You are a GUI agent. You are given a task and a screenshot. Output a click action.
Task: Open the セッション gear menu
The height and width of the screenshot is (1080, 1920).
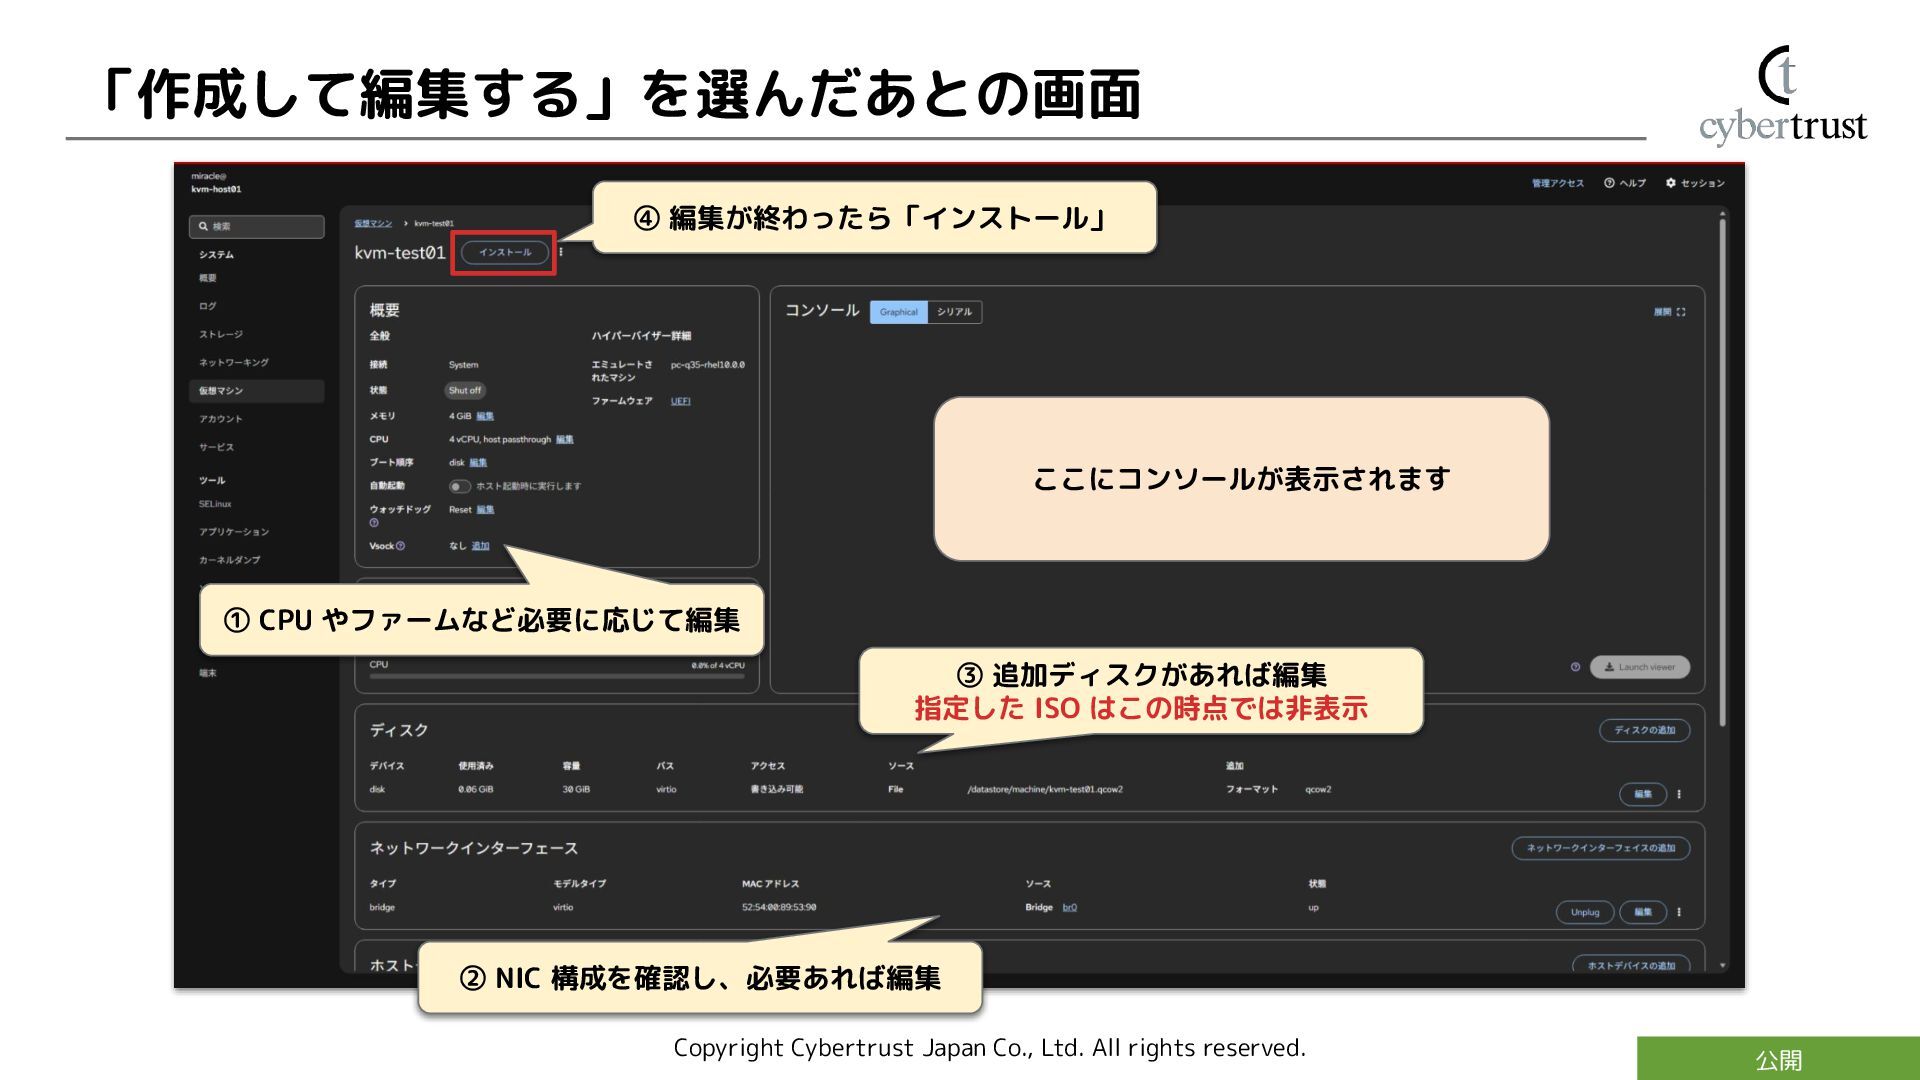pyautogui.click(x=1670, y=183)
